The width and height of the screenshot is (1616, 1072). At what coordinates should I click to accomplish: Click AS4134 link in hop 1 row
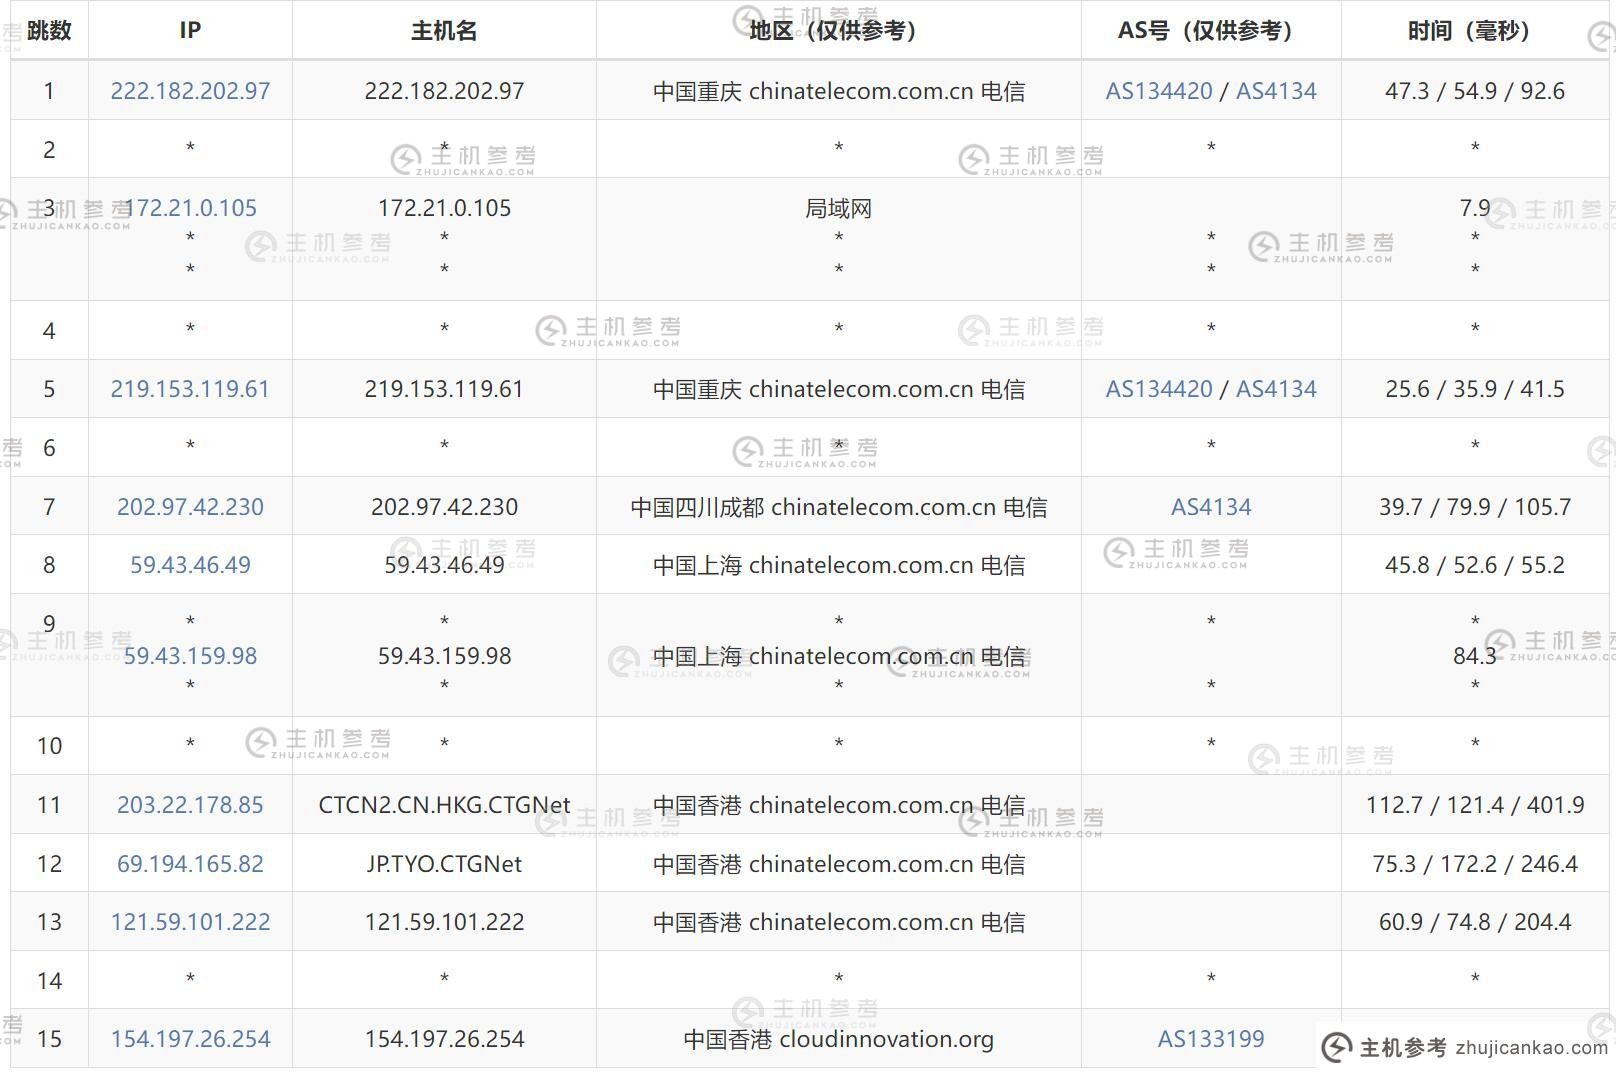tap(1276, 91)
